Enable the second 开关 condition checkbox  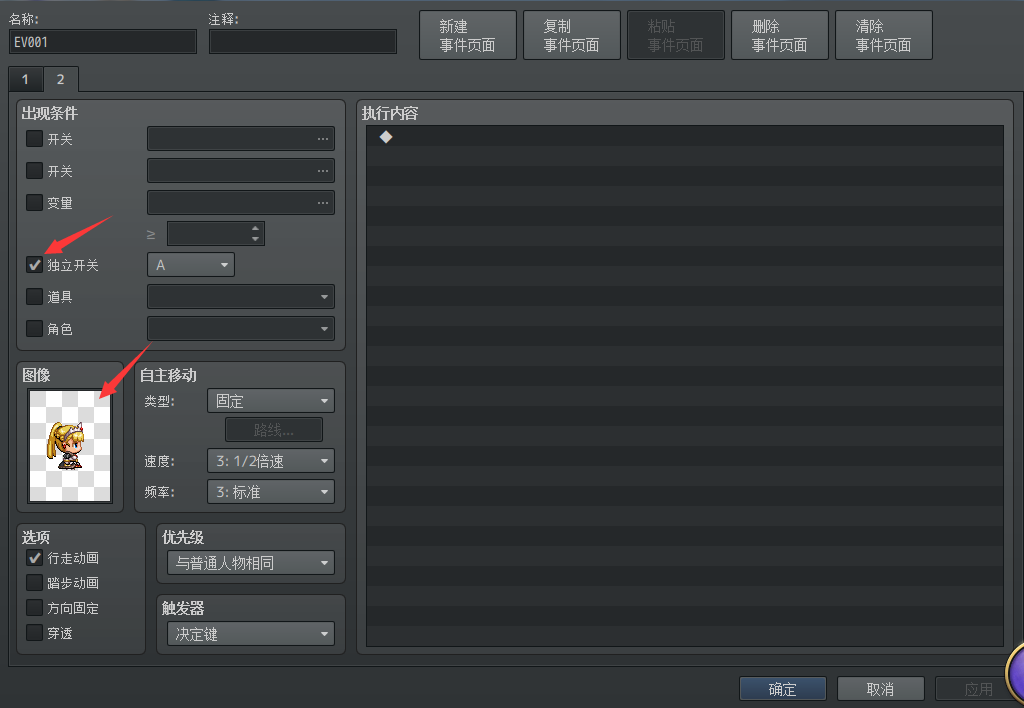(x=34, y=170)
